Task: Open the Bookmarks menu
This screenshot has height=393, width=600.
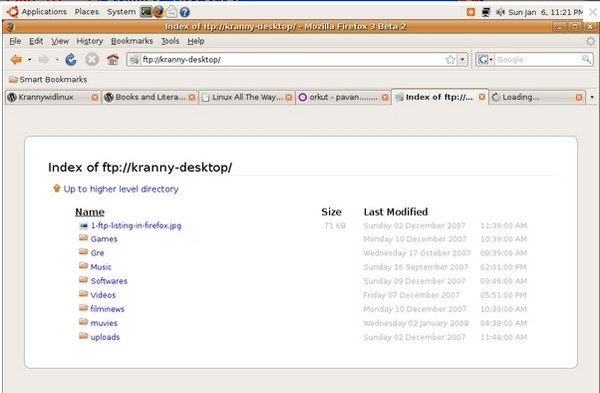Action: pyautogui.click(x=132, y=41)
